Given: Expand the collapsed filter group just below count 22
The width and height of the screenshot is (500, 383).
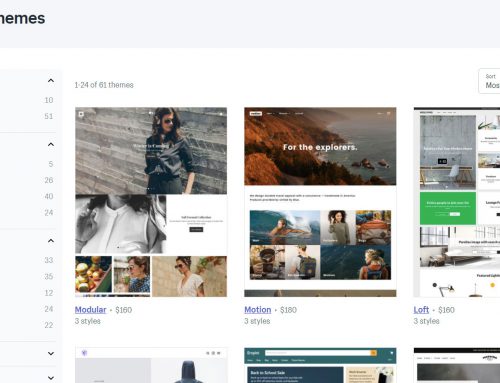Looking at the screenshot, I should [51, 353].
